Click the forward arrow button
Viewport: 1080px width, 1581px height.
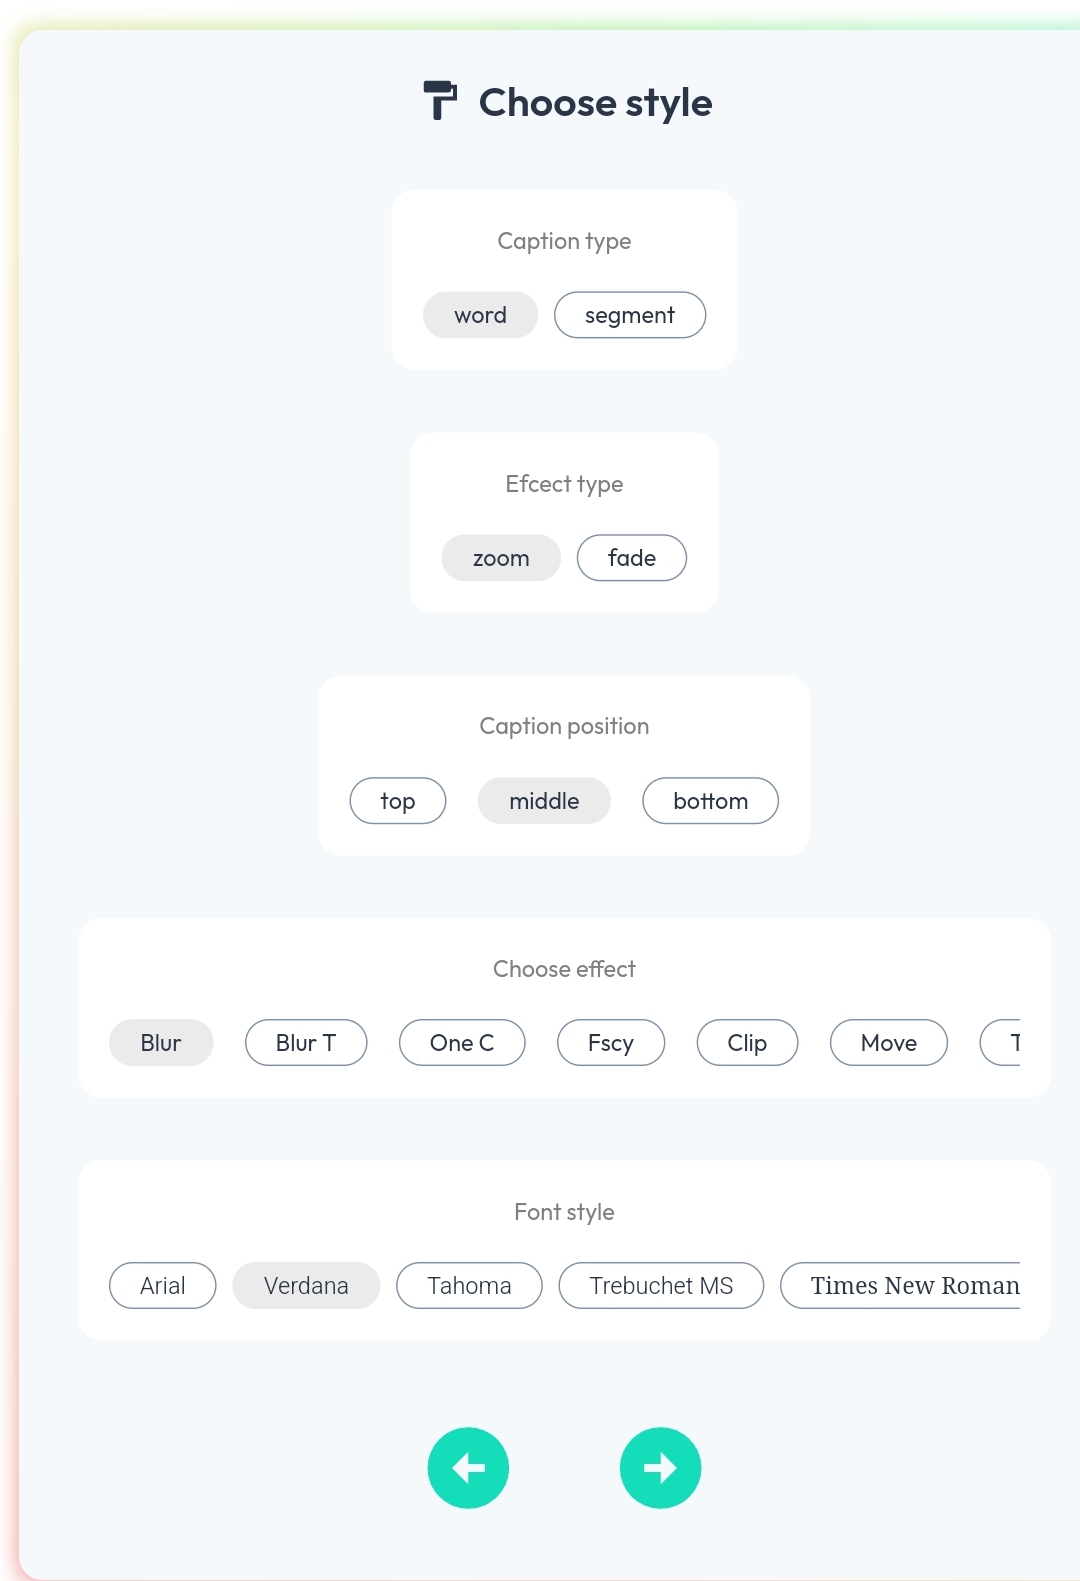660,1467
